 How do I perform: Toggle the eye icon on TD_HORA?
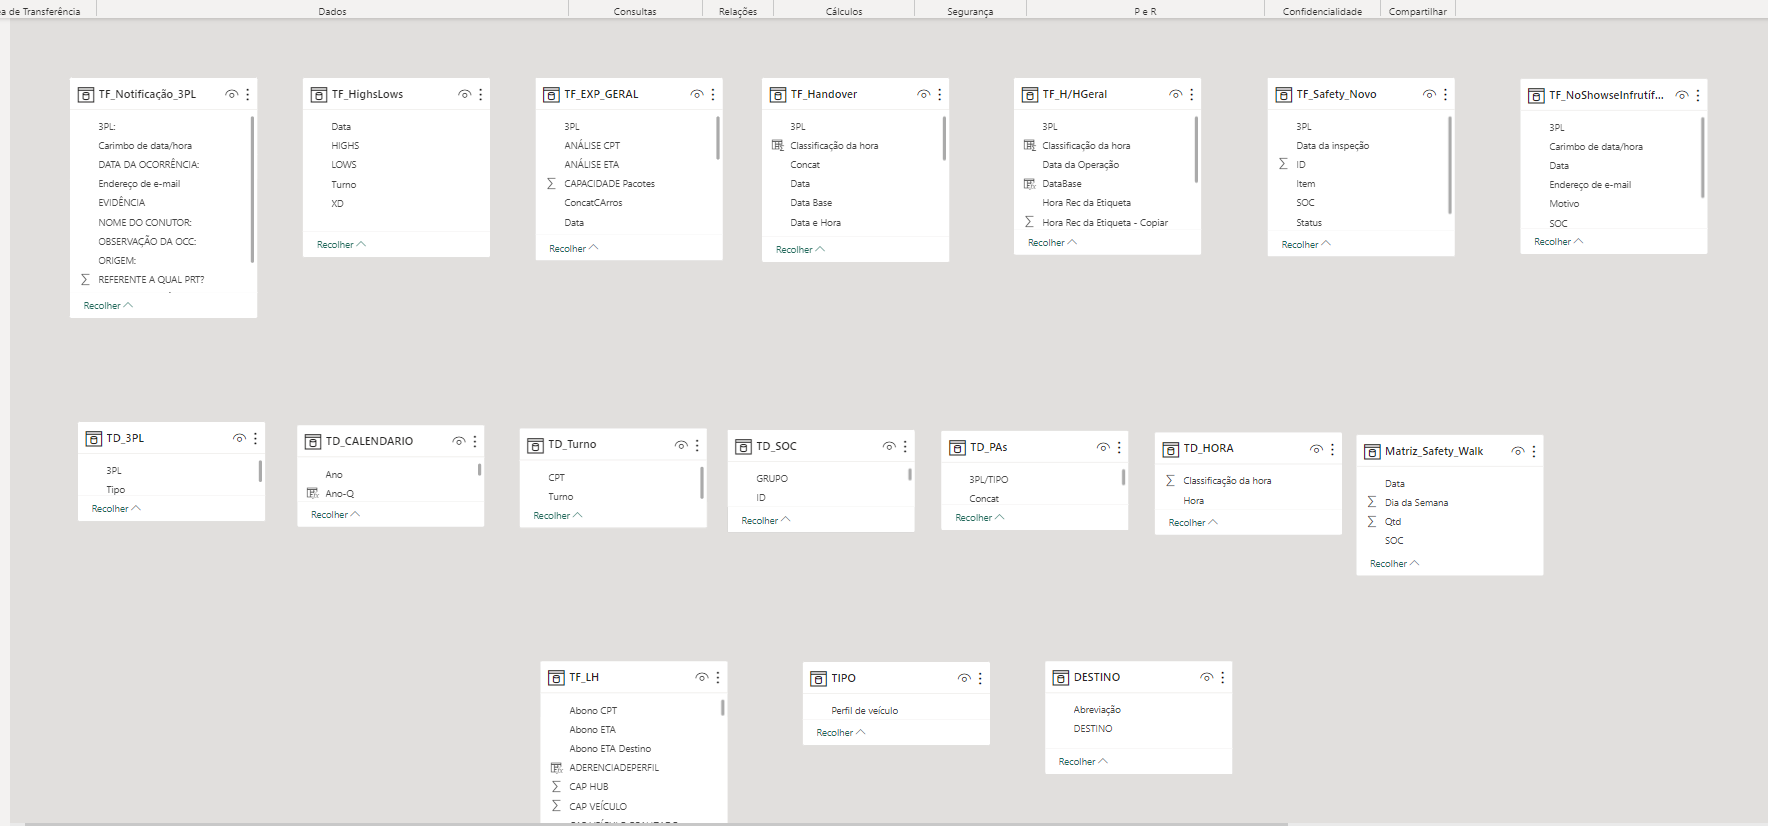pos(1316,449)
